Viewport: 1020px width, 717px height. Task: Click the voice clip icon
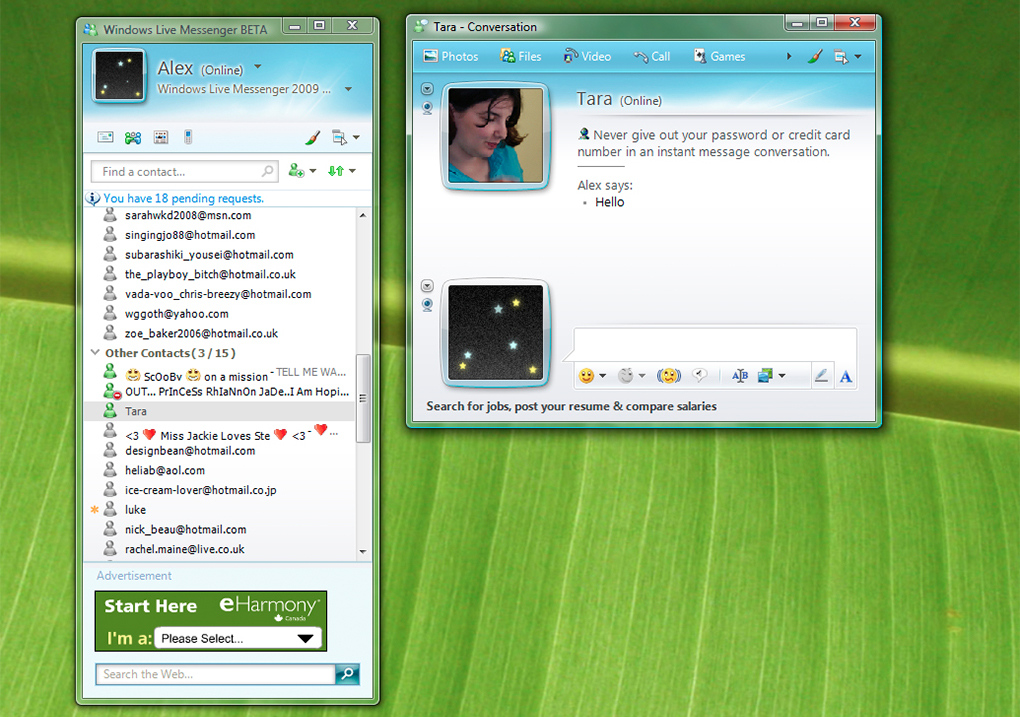coord(700,376)
